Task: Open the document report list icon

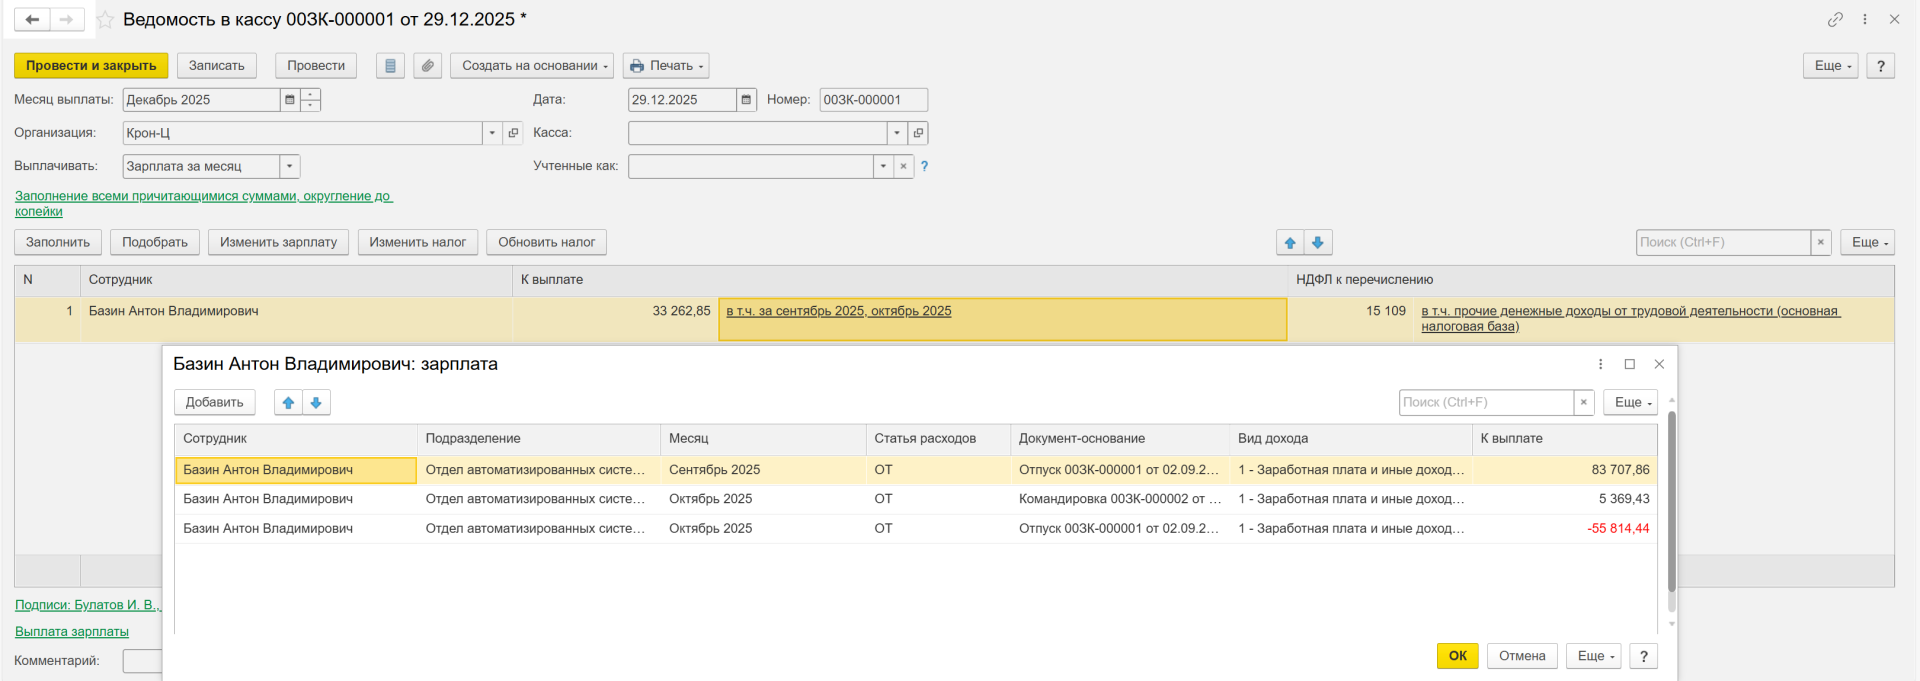Action: coord(390,66)
